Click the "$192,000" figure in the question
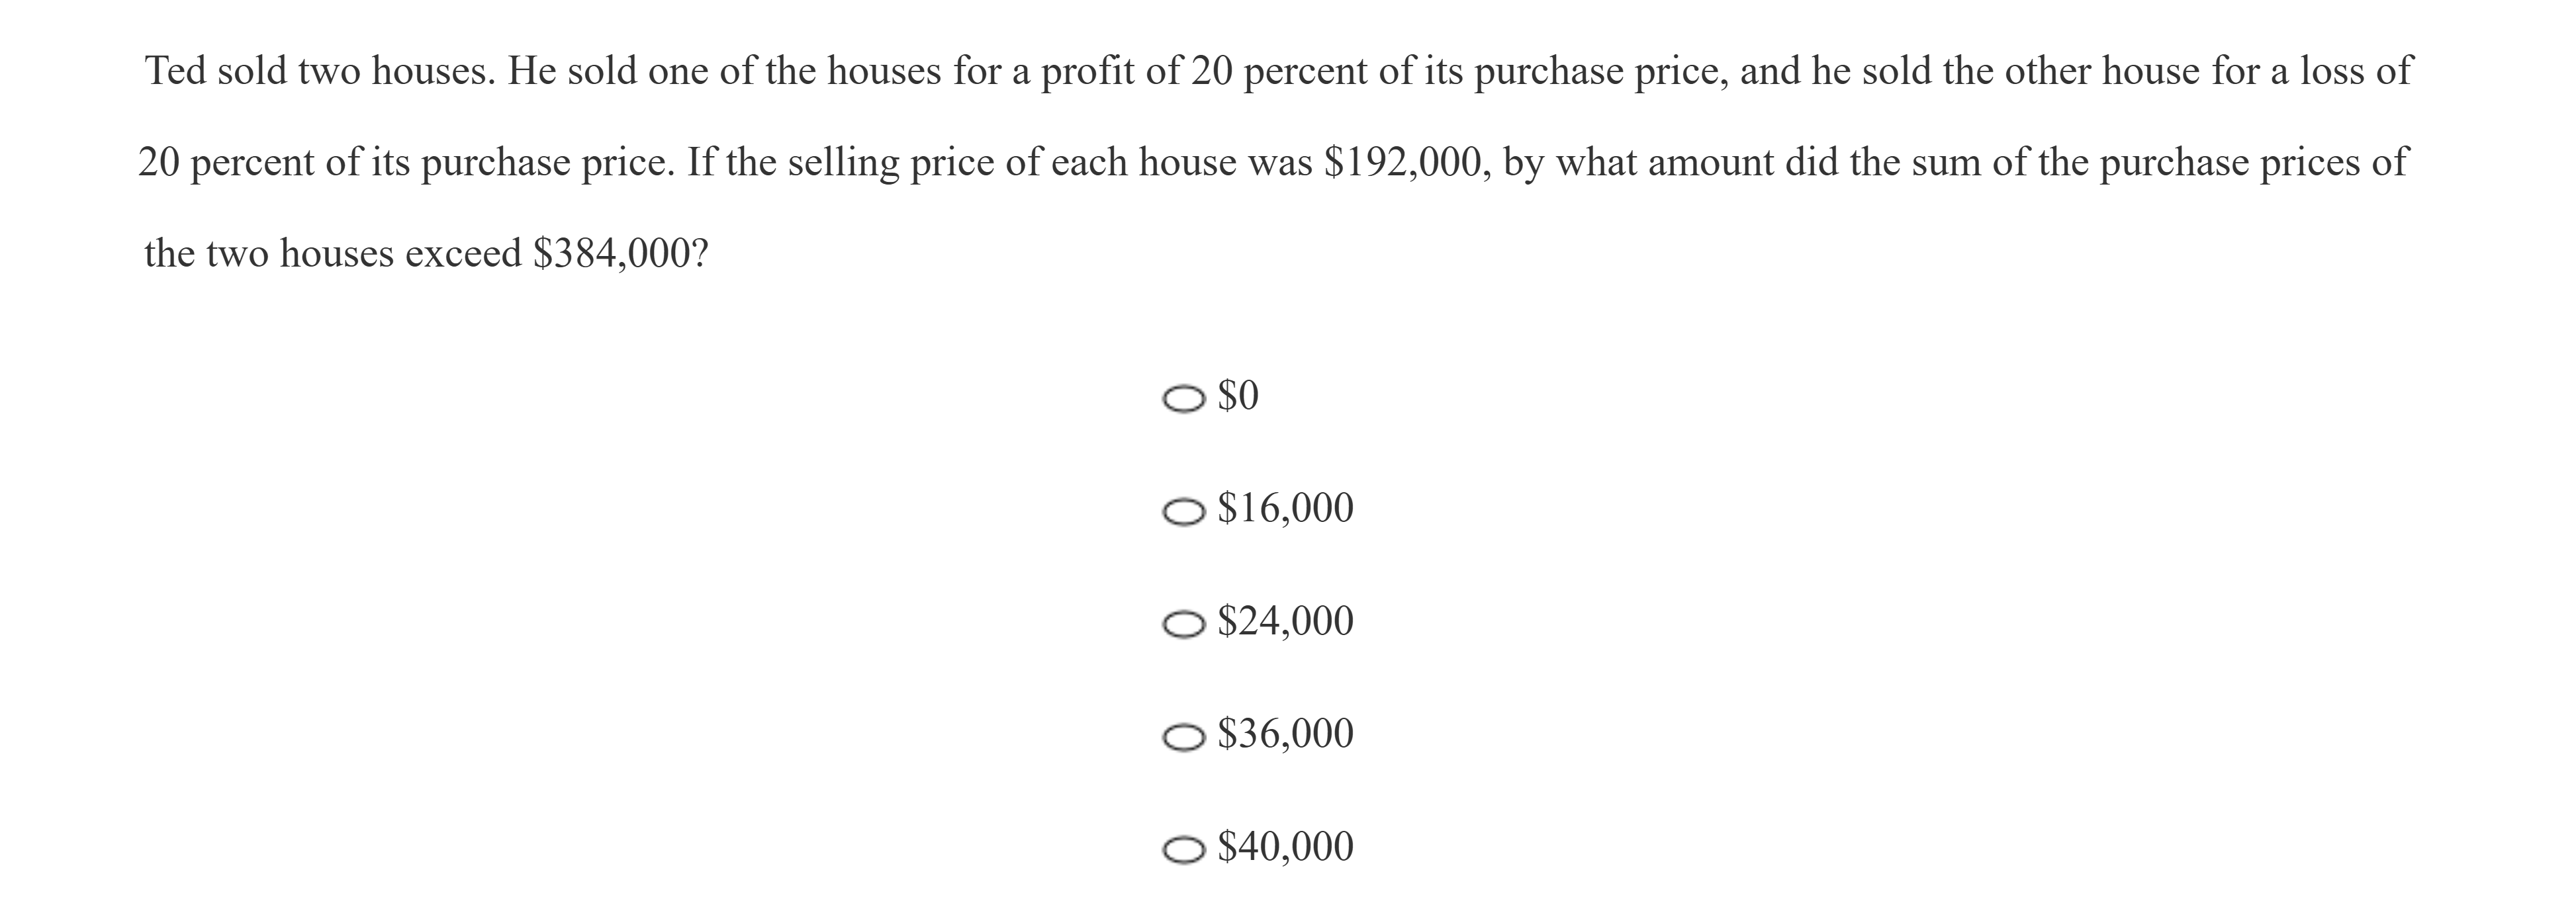The width and height of the screenshot is (2576, 901). click(x=1408, y=163)
